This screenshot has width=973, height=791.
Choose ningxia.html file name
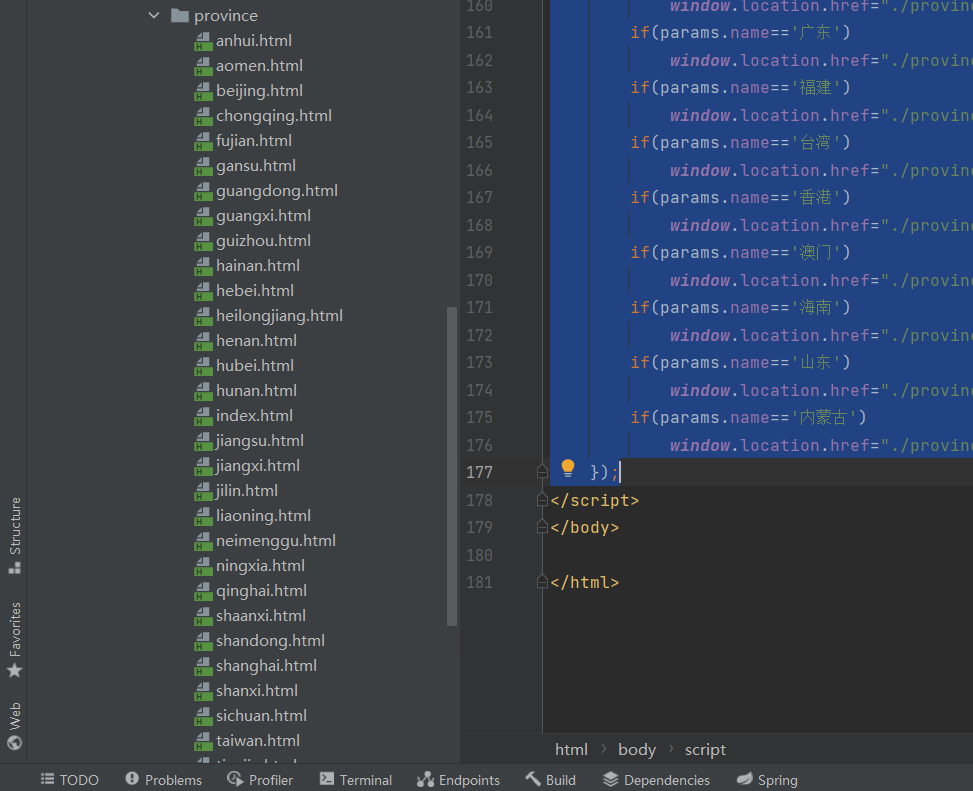pyautogui.click(x=260, y=566)
